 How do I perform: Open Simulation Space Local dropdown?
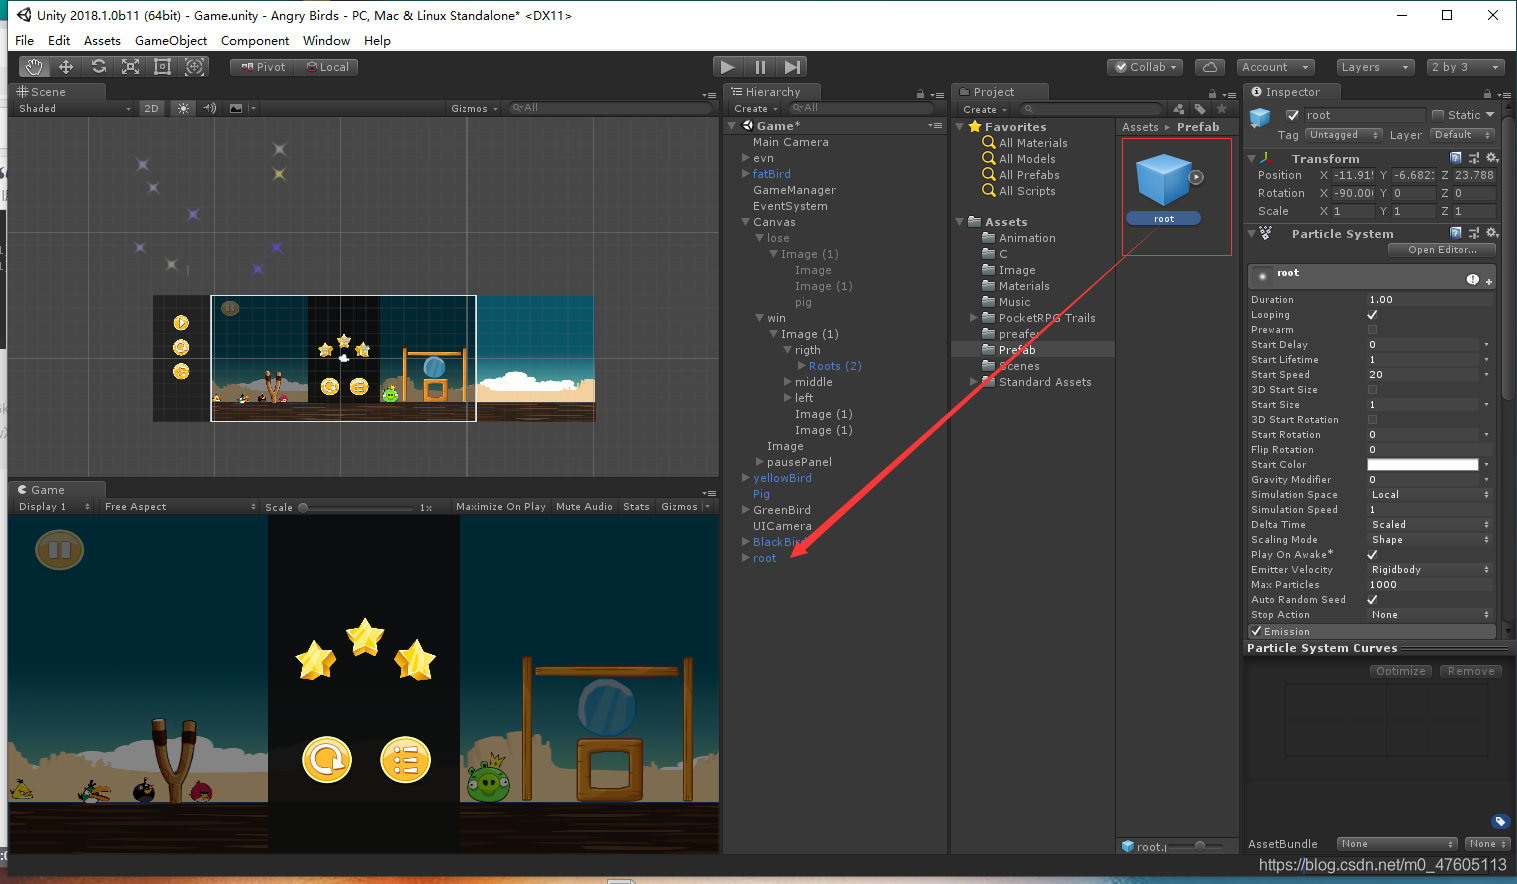click(x=1429, y=495)
